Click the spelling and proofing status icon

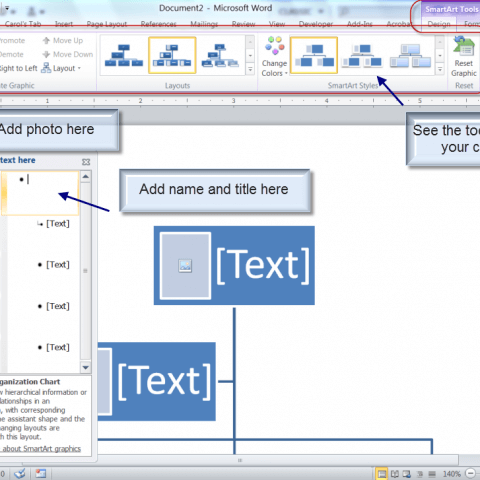19,473
